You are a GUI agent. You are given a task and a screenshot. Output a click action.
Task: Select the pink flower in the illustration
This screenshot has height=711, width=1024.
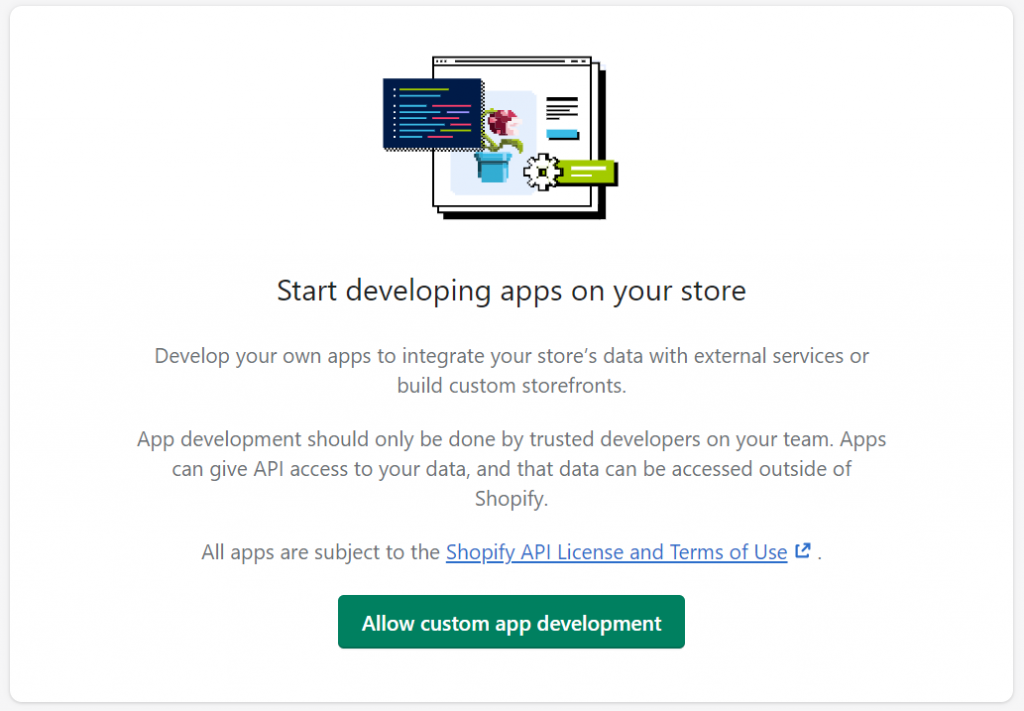pos(500,125)
